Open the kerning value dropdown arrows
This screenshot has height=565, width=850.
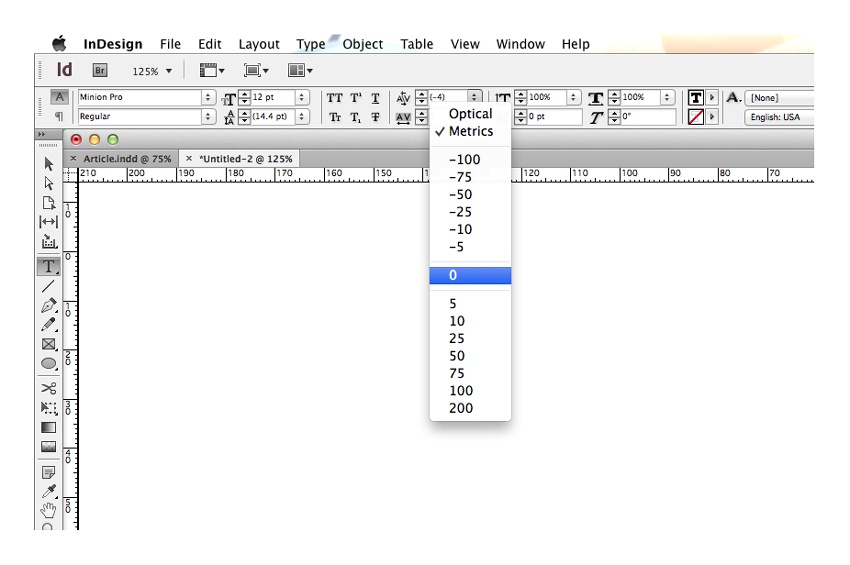click(x=474, y=97)
